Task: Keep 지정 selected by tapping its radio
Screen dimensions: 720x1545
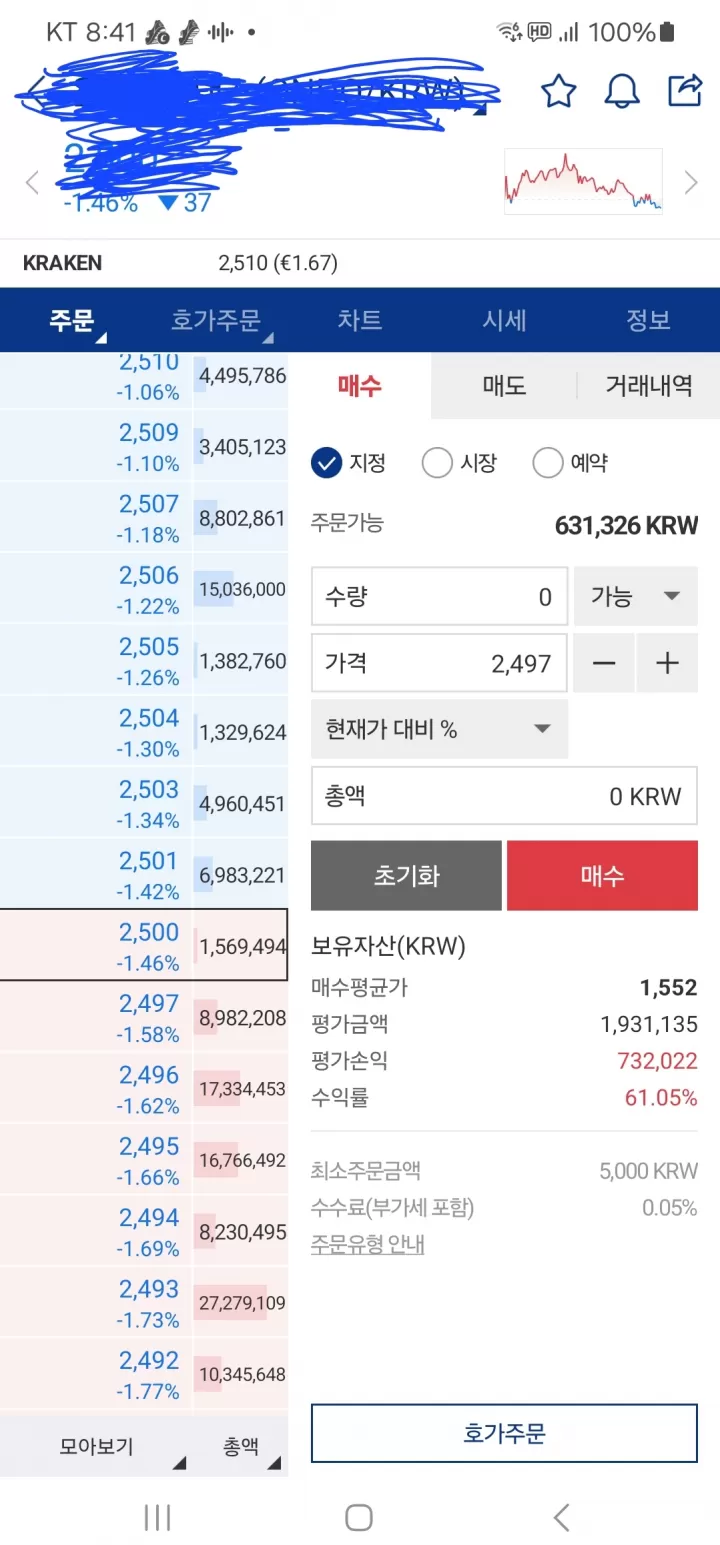Action: pos(323,462)
